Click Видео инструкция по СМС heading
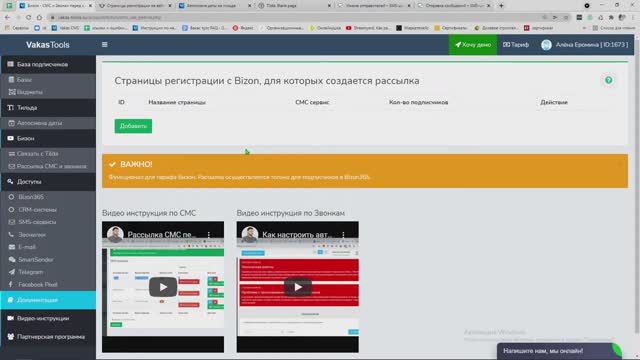Image resolution: width=640 pixels, height=360 pixels. (149, 213)
